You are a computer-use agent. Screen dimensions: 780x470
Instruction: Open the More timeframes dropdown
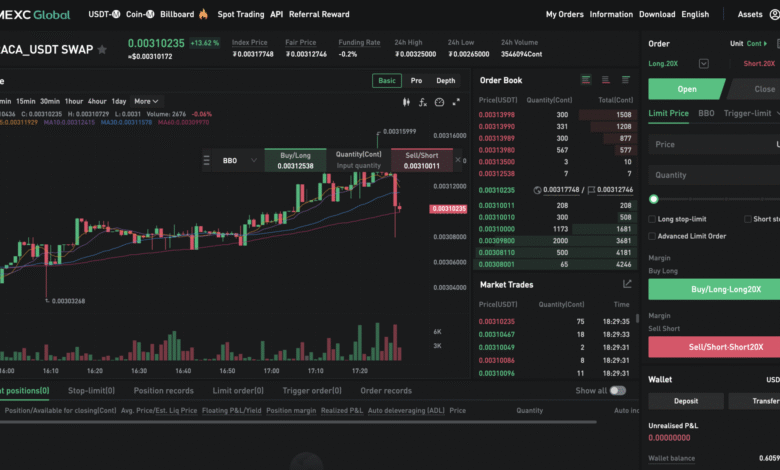click(146, 101)
